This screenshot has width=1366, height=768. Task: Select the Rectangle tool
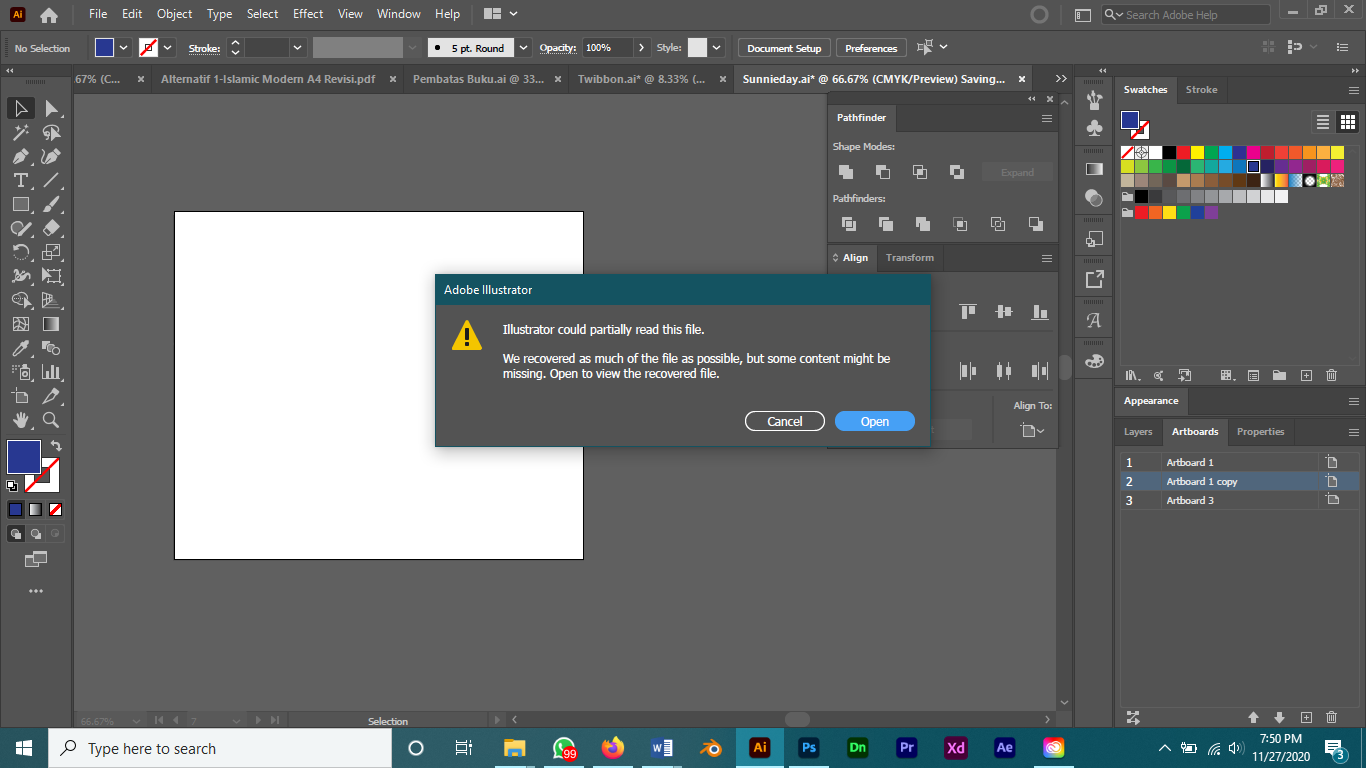pos(21,204)
